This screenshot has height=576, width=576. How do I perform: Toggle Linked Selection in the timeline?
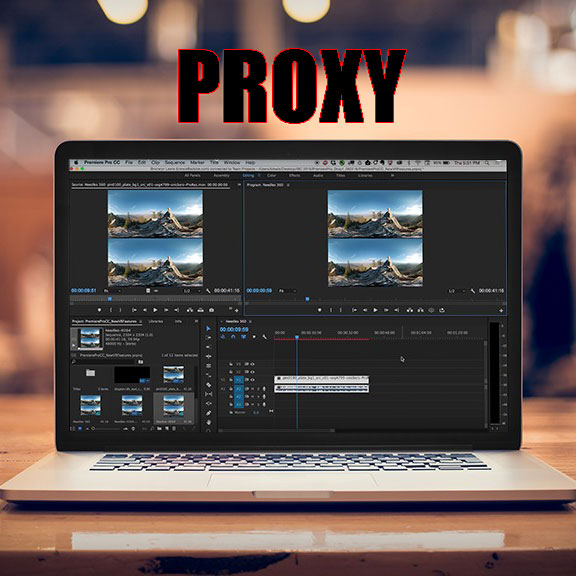(243, 336)
